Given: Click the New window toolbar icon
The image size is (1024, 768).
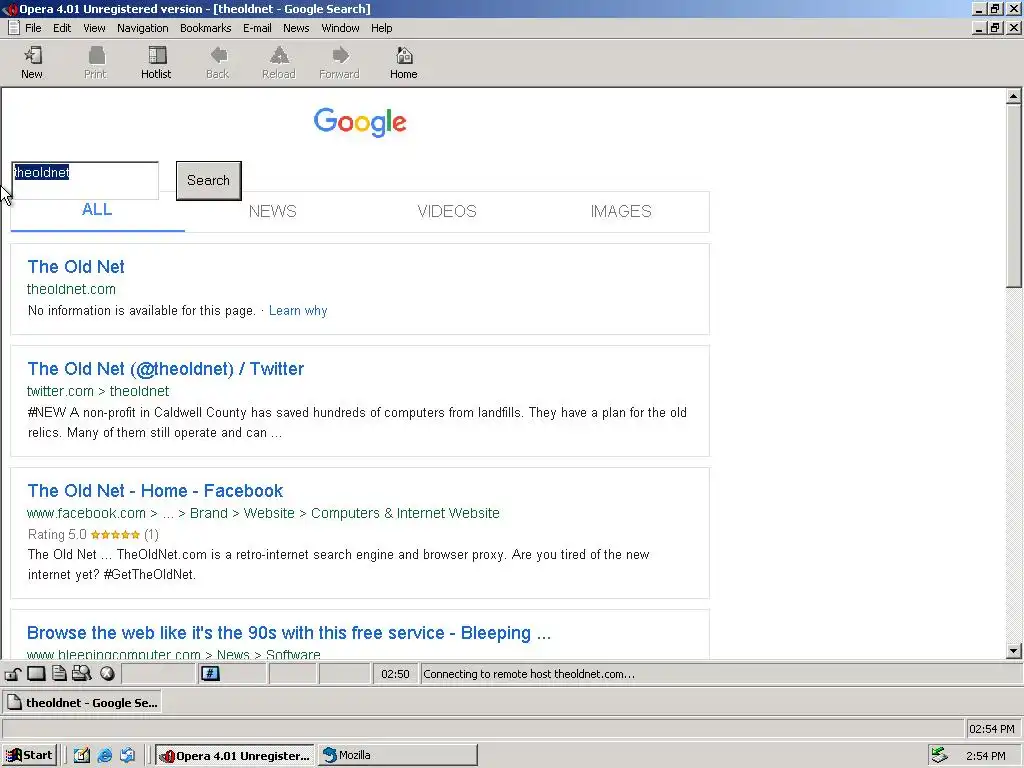Looking at the screenshot, I should pos(32,63).
